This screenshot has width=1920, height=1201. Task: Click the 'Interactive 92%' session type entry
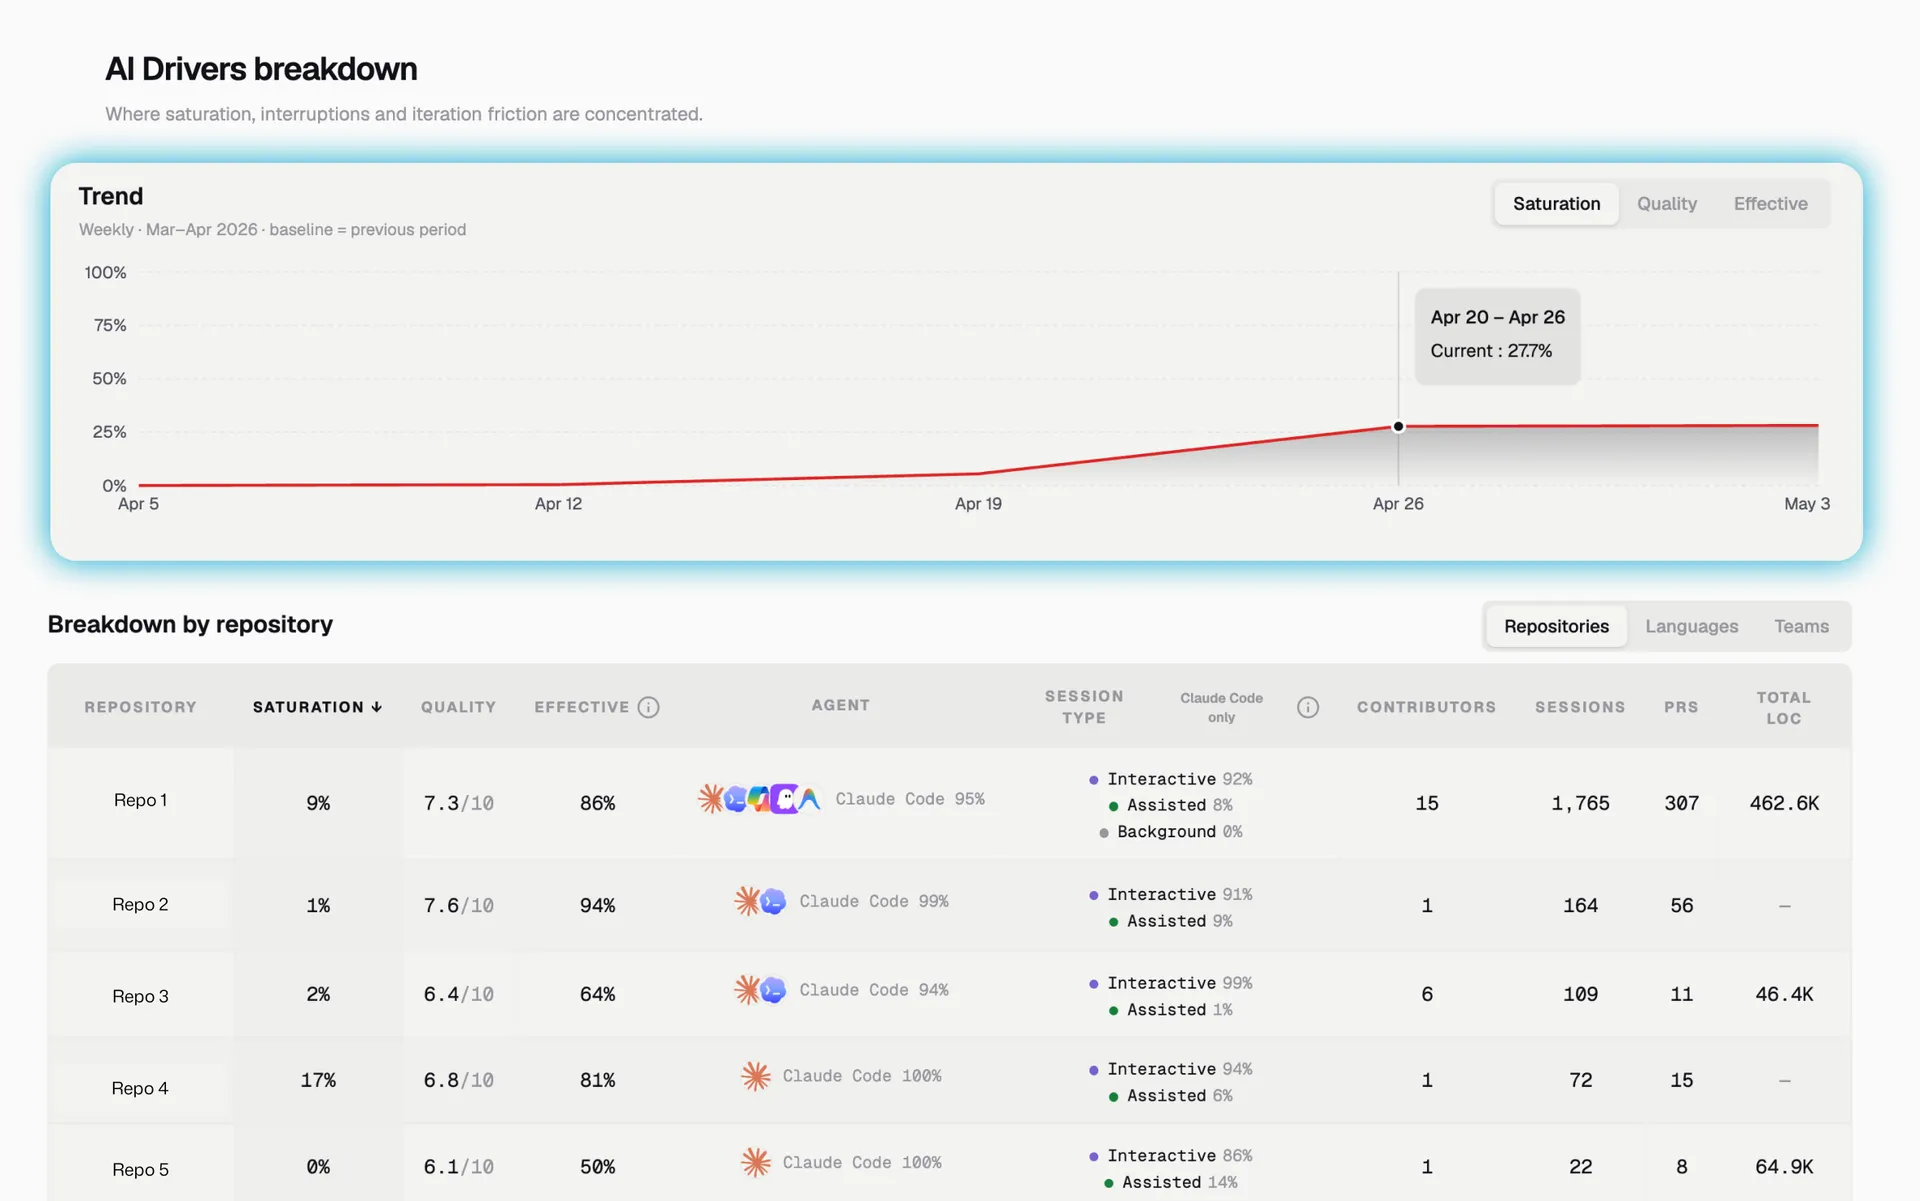pyautogui.click(x=1170, y=779)
